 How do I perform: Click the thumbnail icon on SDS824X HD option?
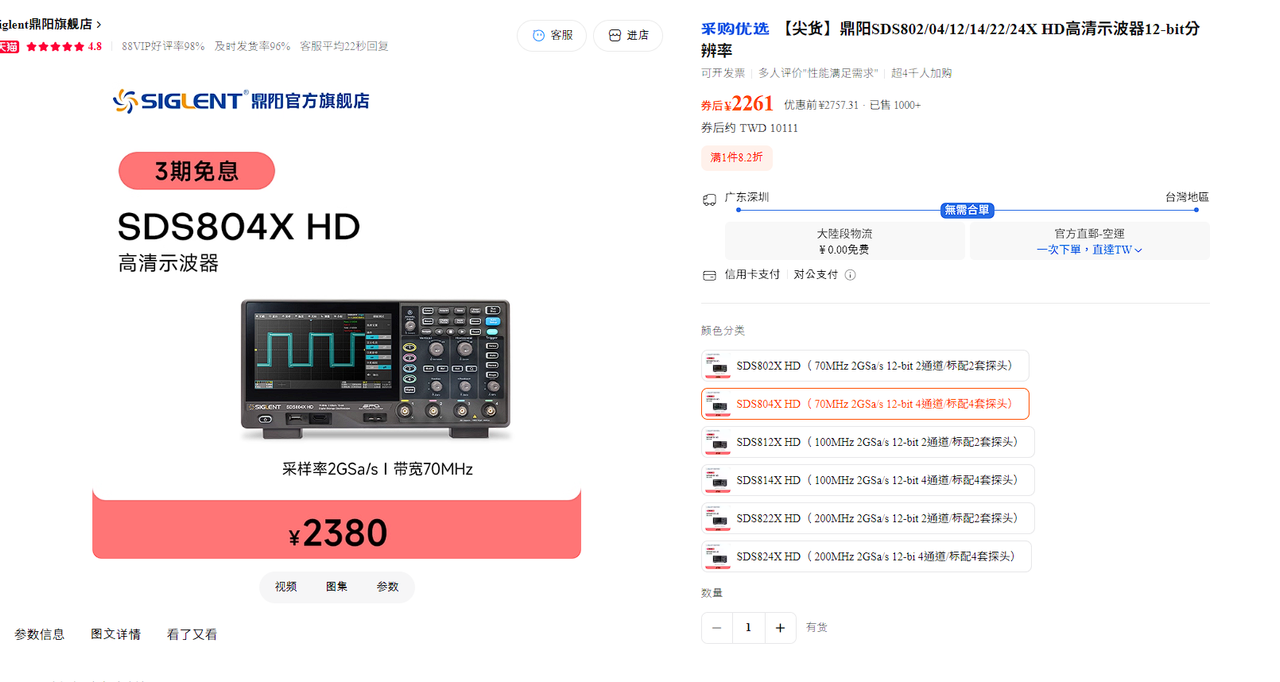717,556
